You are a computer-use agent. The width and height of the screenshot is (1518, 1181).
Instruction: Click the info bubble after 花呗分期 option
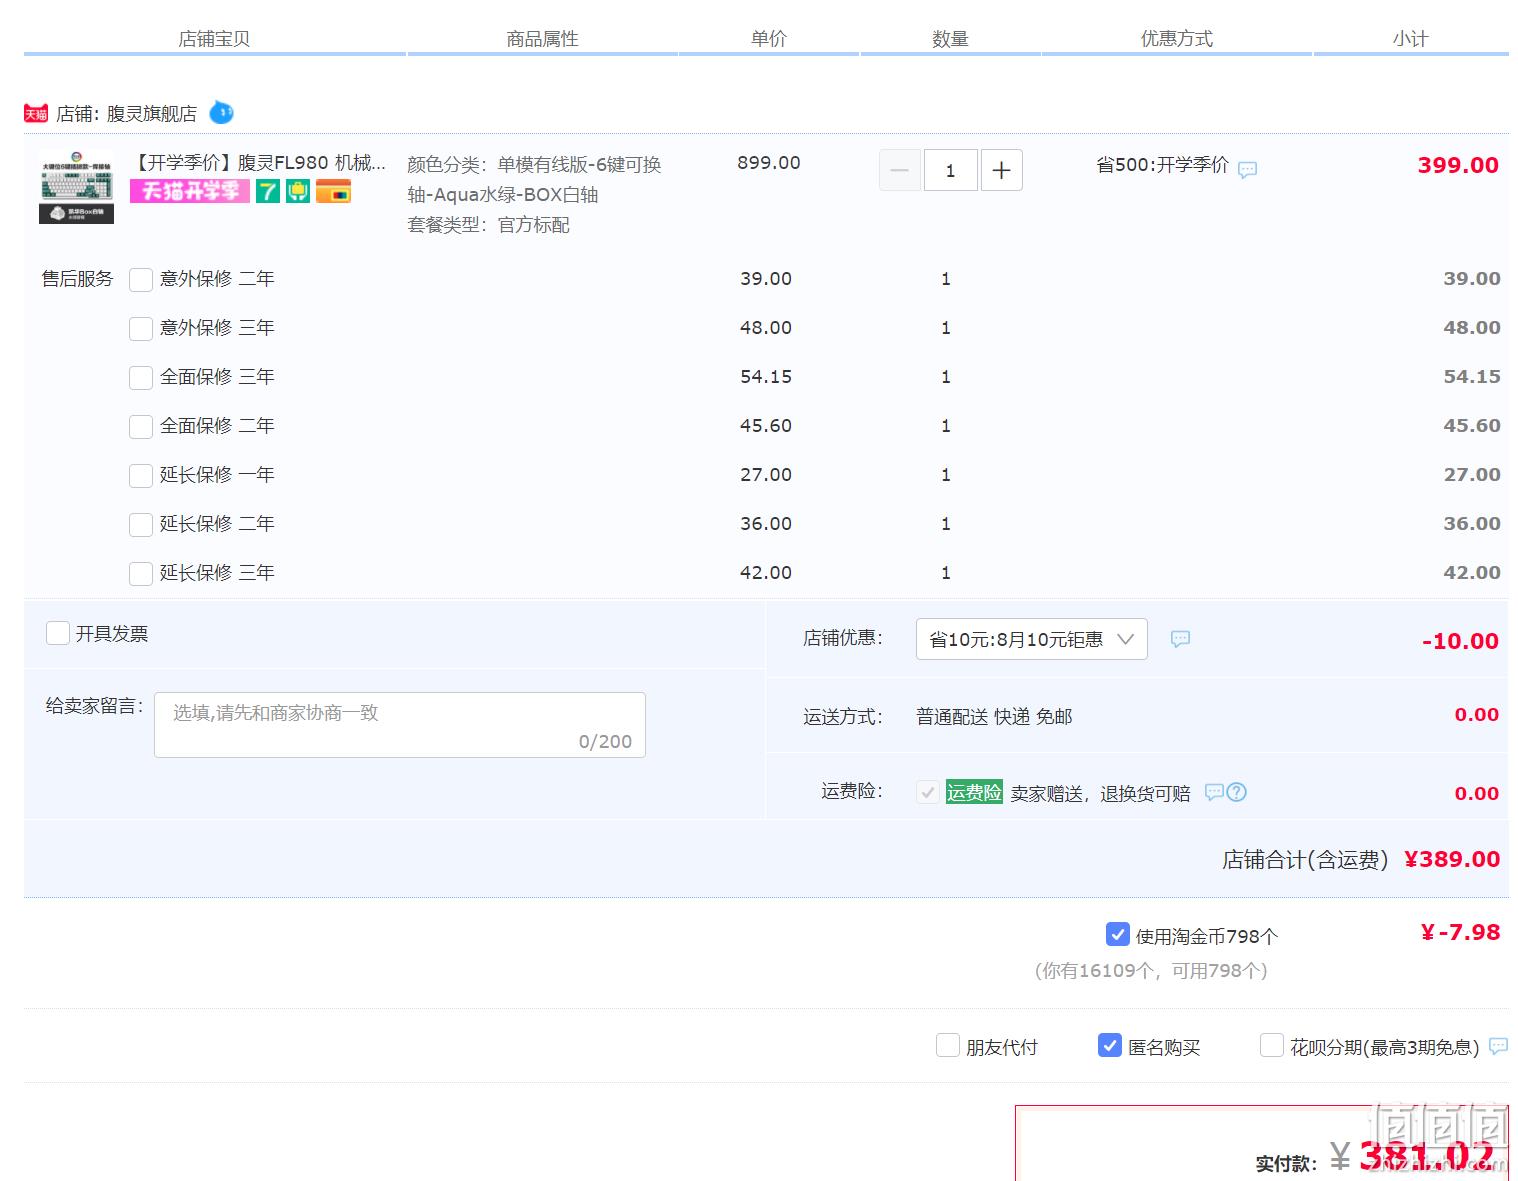(1498, 1046)
